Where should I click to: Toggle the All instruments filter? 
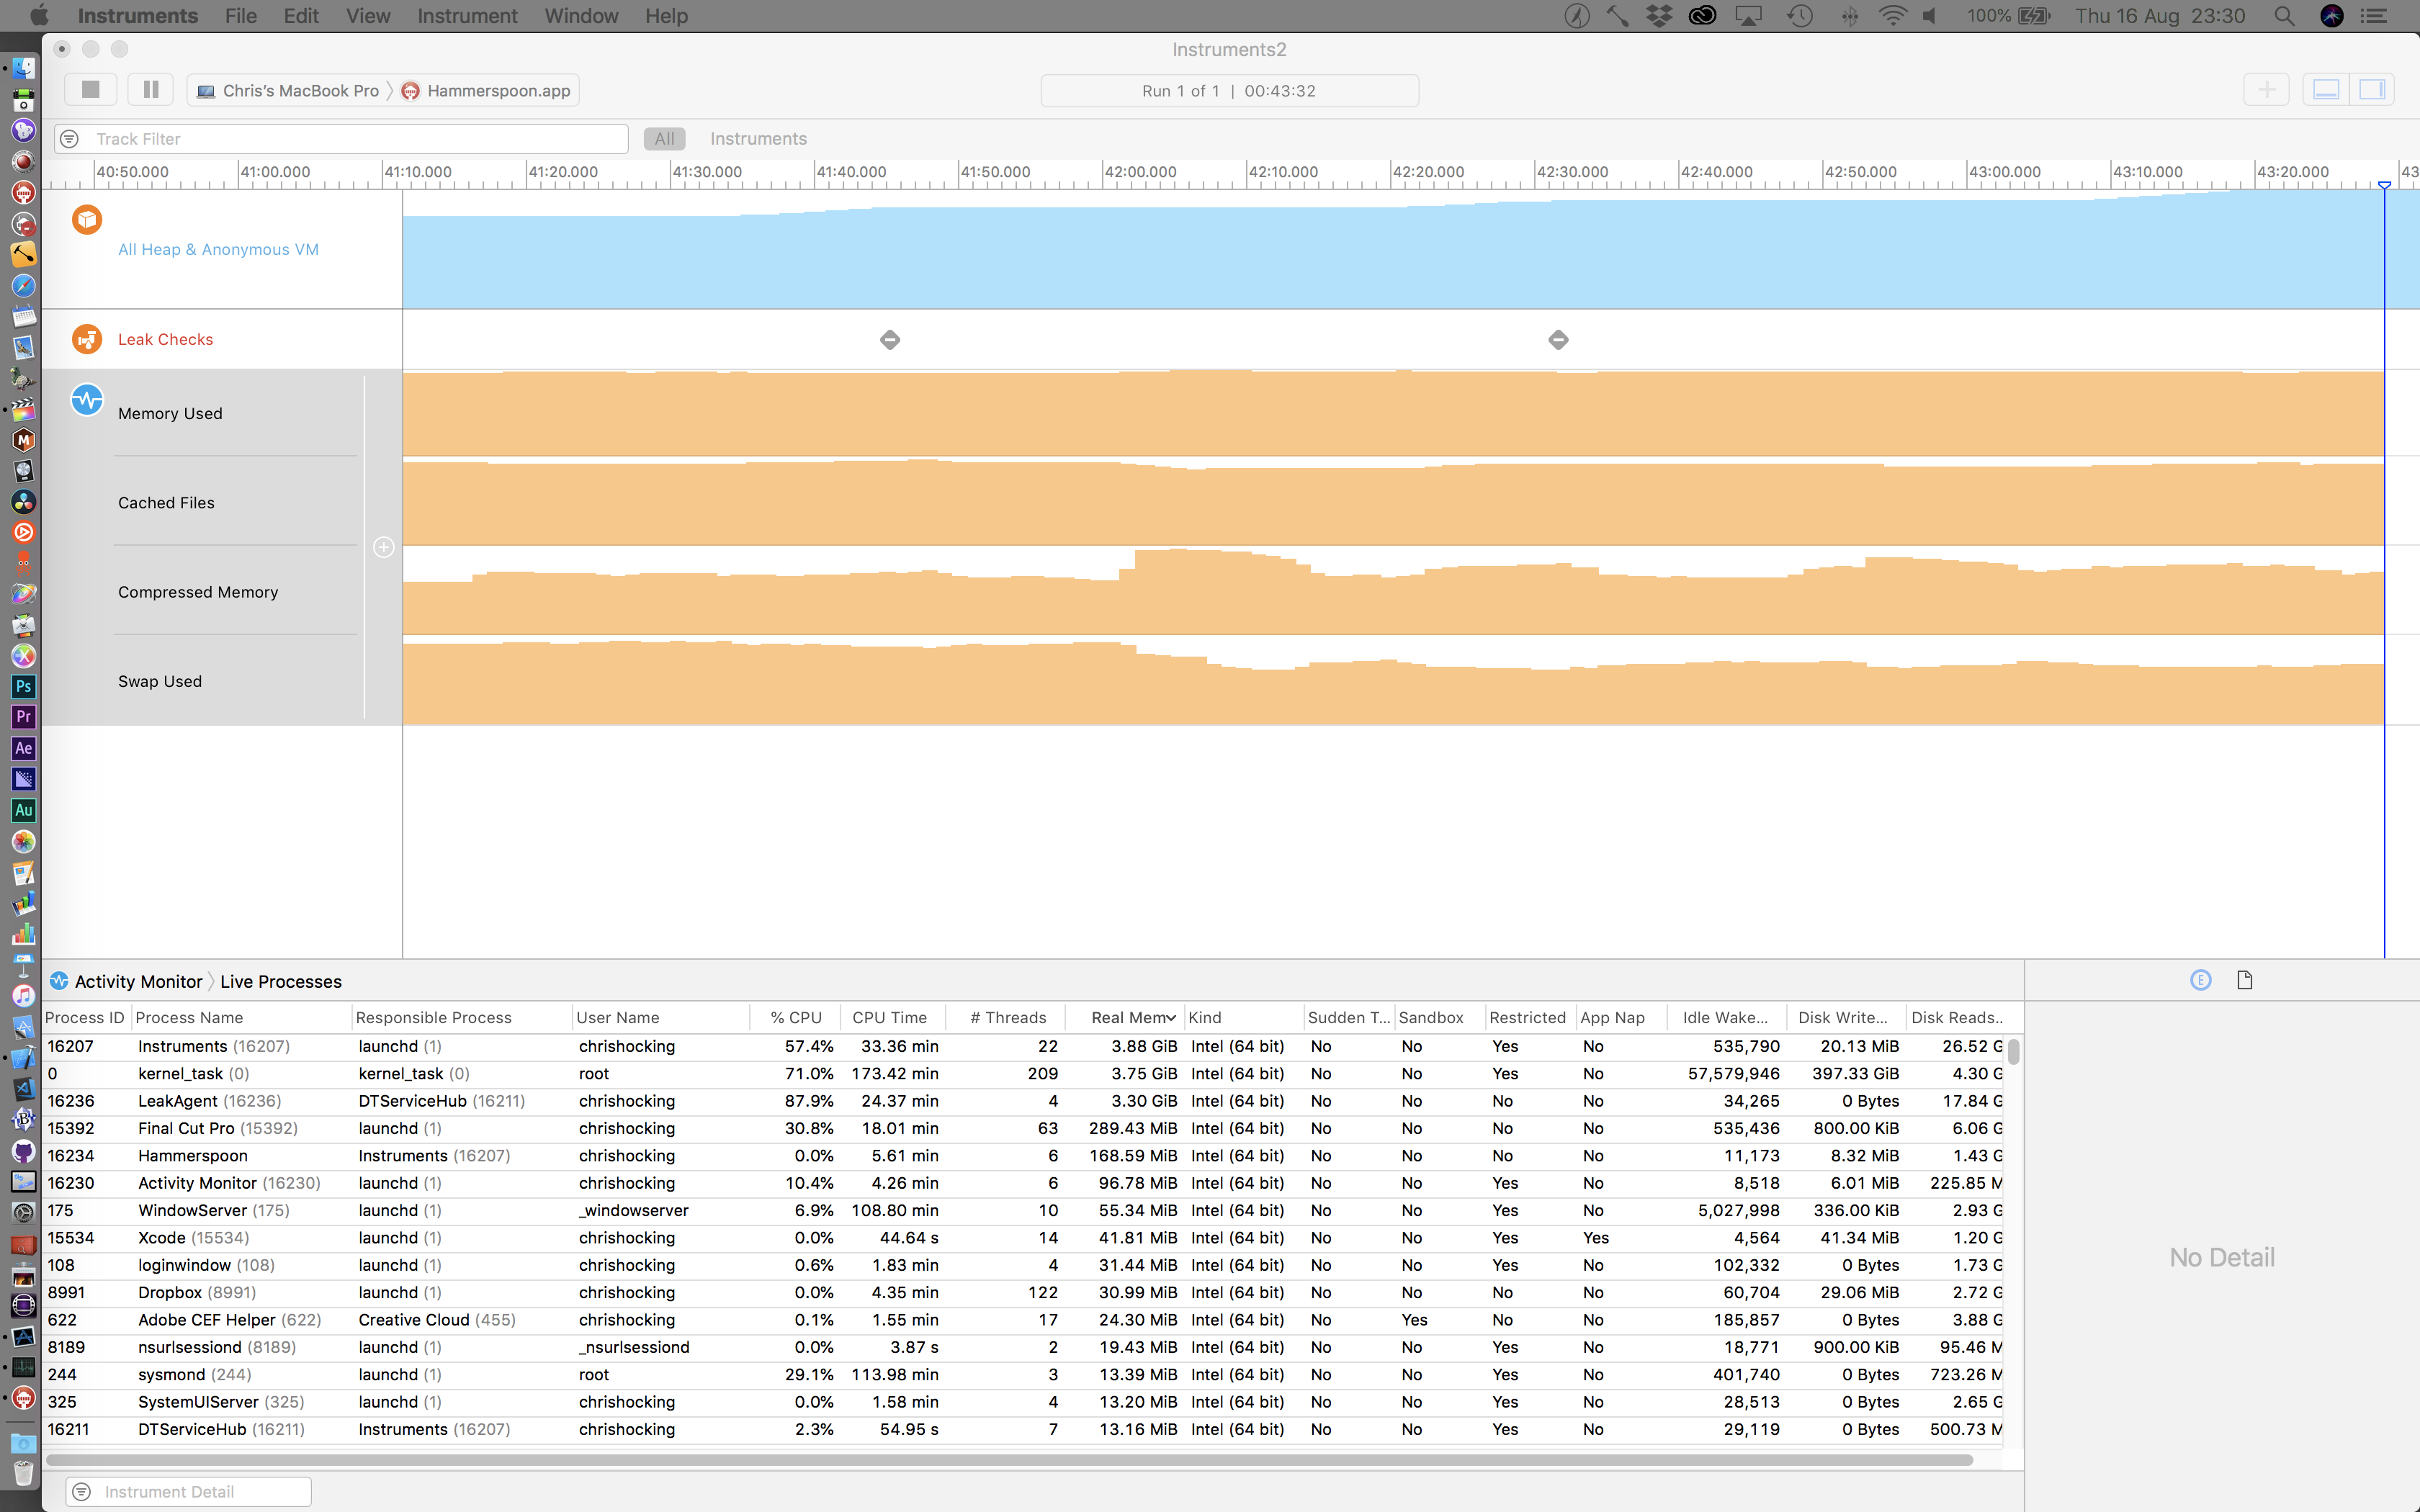[664, 138]
